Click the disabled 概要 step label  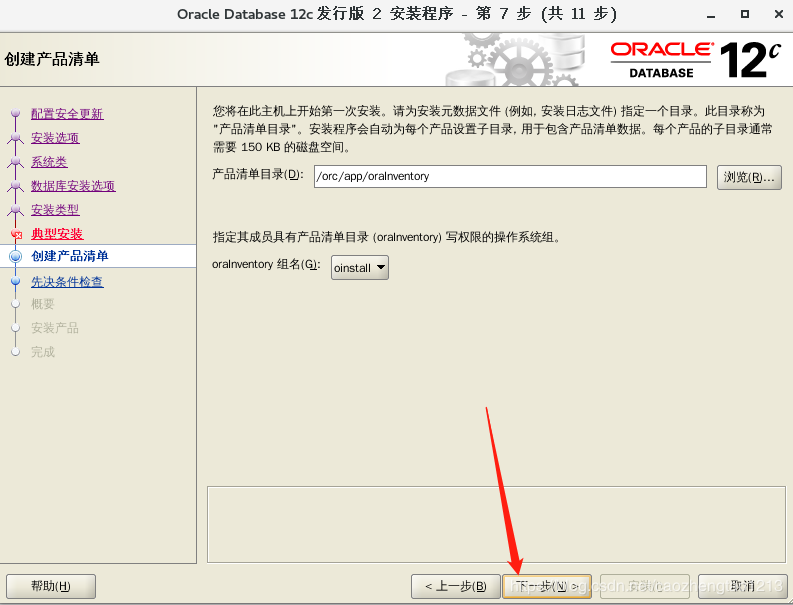click(42, 304)
